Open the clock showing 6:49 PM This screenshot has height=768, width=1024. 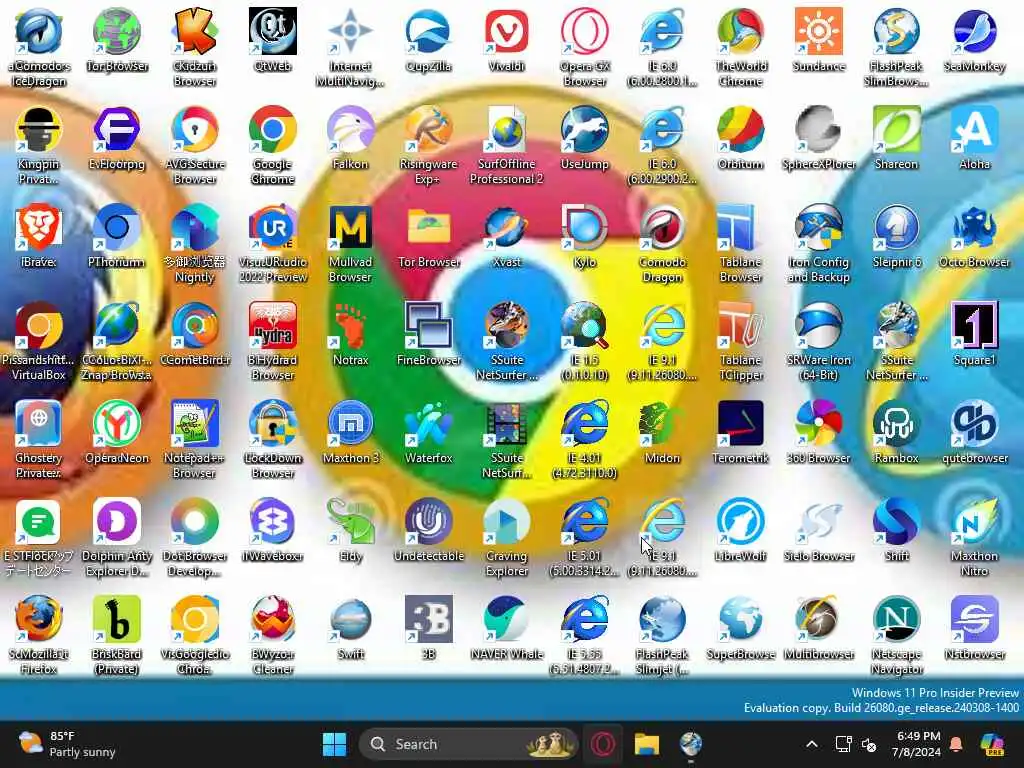916,744
